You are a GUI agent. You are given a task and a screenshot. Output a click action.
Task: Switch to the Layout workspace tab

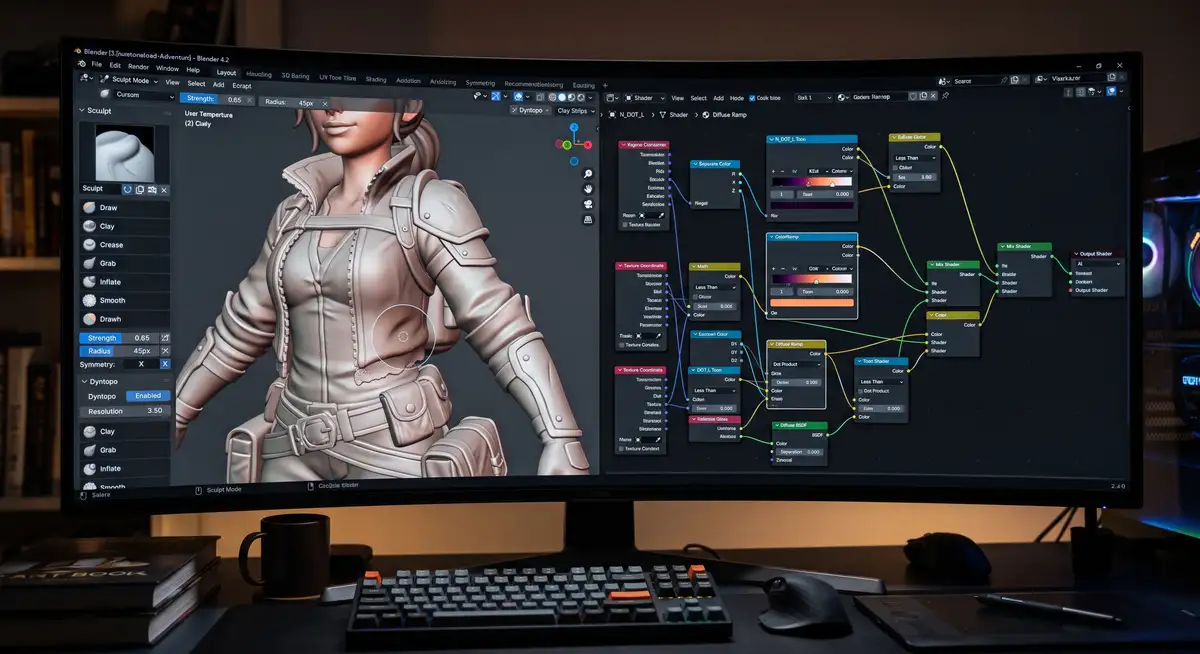click(226, 72)
